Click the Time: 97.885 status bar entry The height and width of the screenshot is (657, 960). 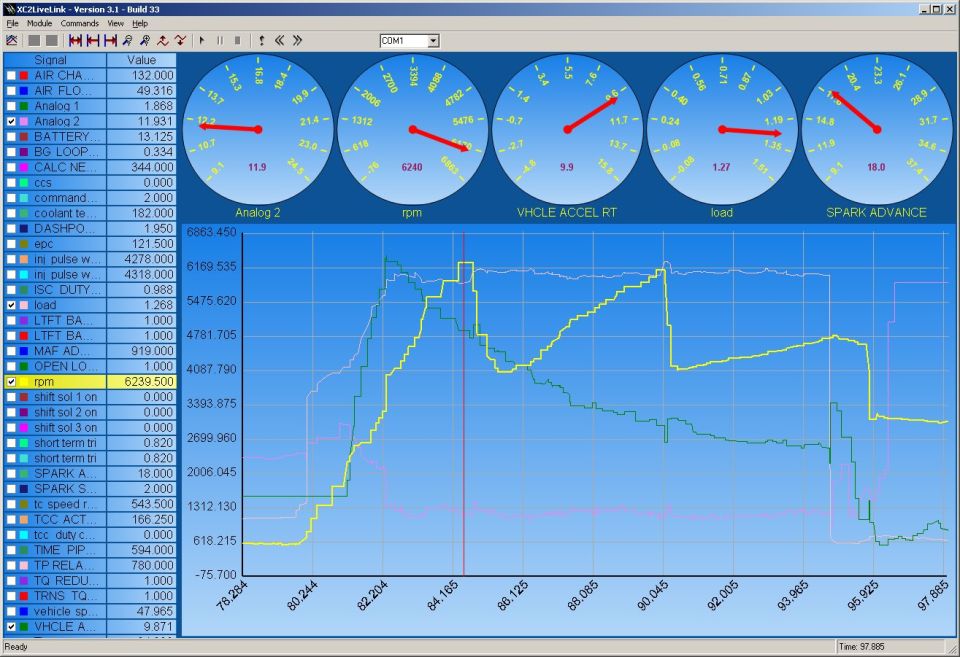click(x=860, y=647)
